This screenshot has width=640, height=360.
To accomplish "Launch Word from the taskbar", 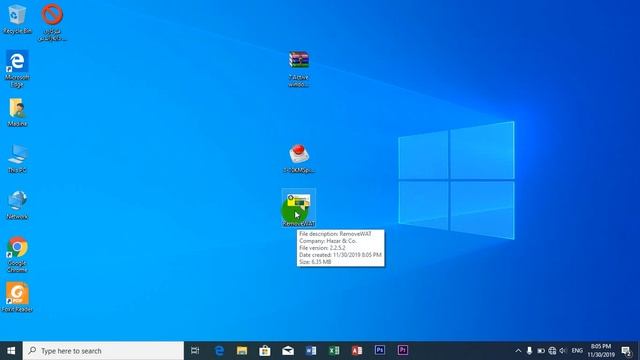I will pyautogui.click(x=311, y=351).
